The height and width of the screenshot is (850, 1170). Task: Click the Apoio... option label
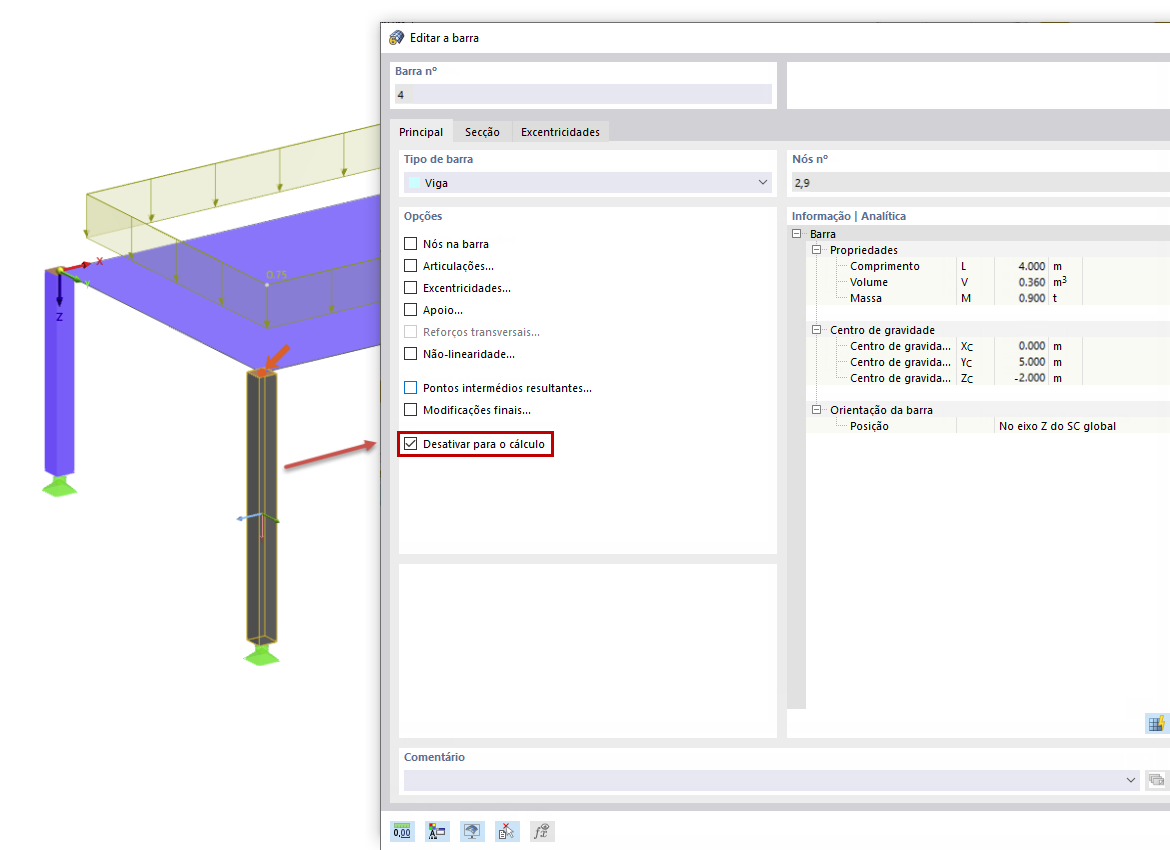(441, 309)
